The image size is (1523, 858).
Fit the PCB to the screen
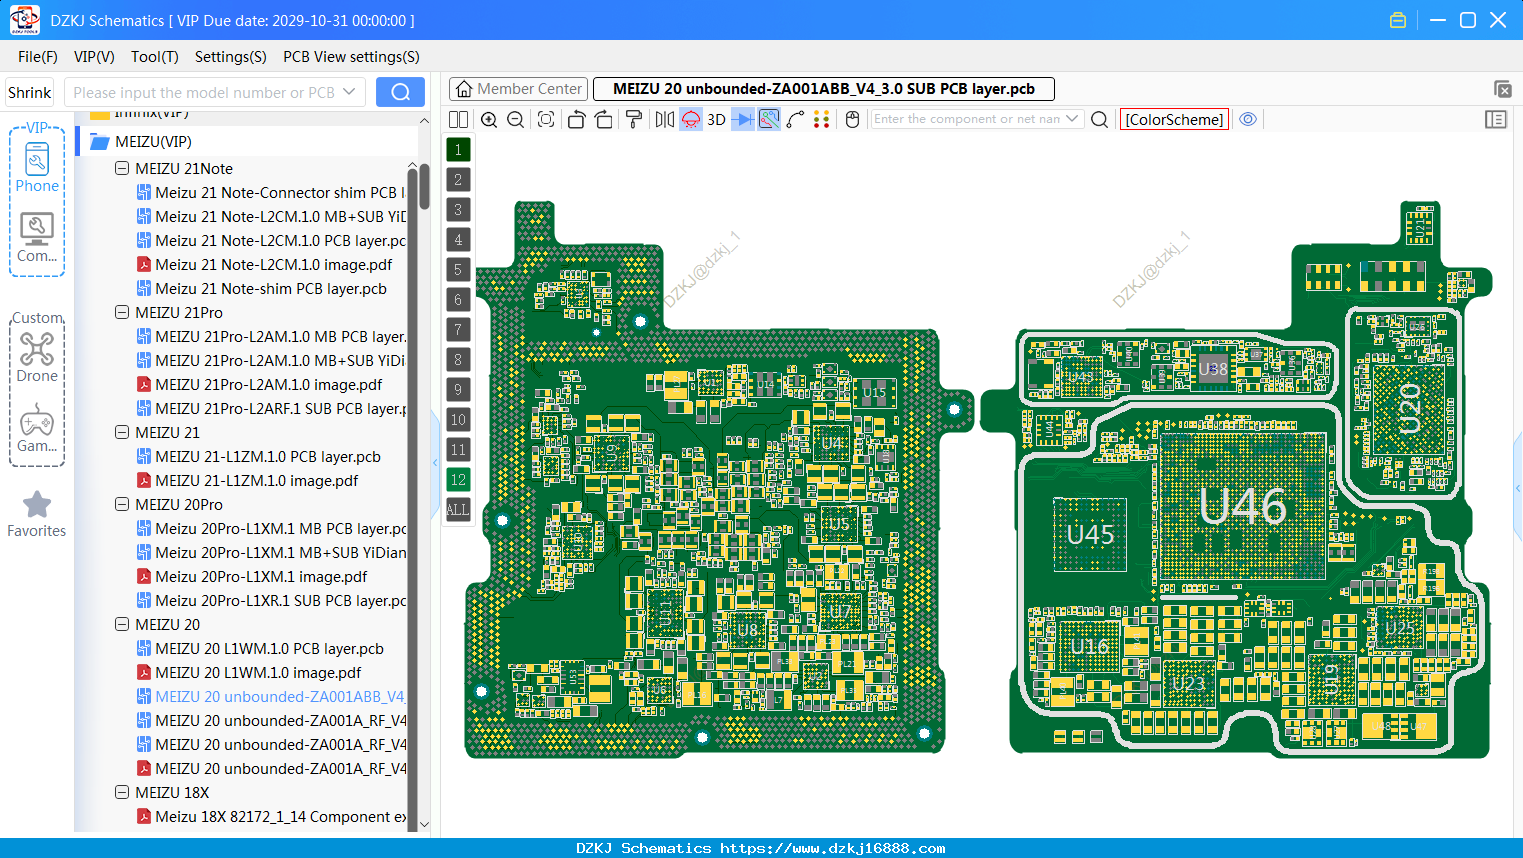click(546, 120)
